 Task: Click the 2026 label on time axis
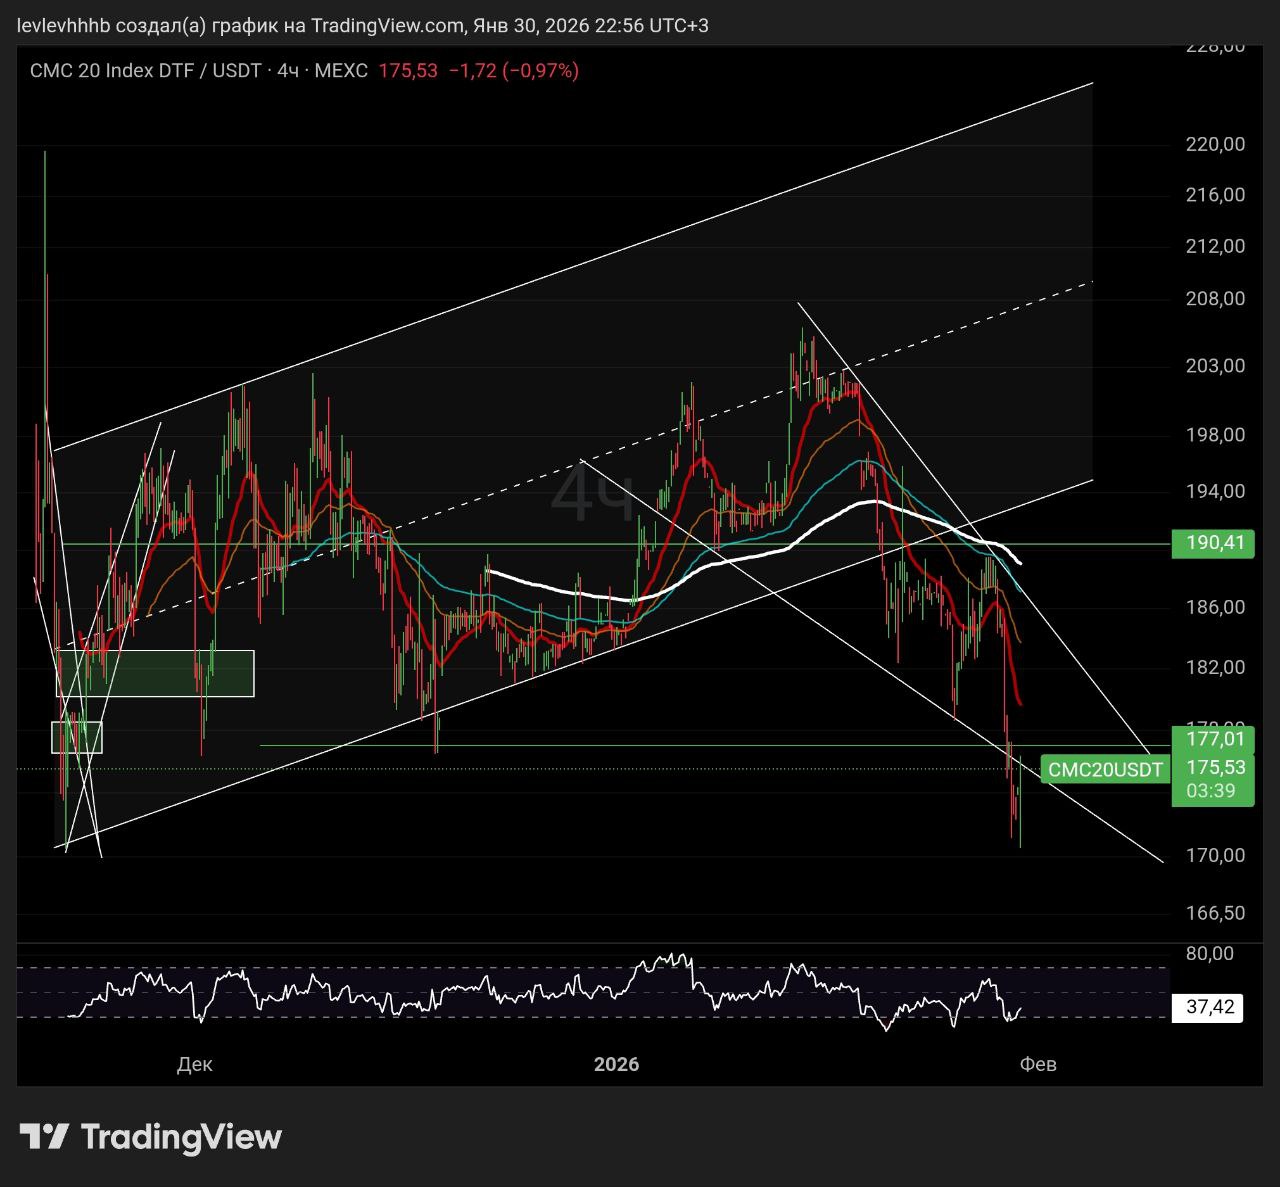616,1064
